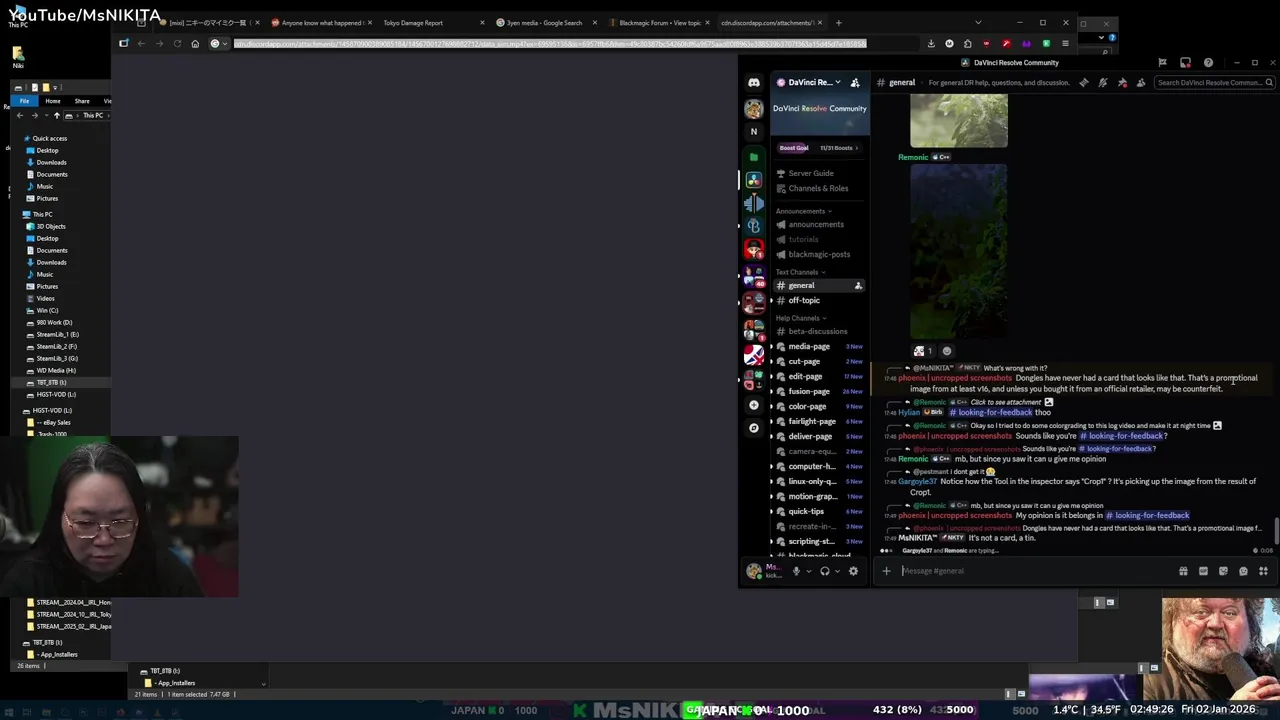Click the browser download icon in toolbar
The height and width of the screenshot is (720, 1280).
point(931,44)
